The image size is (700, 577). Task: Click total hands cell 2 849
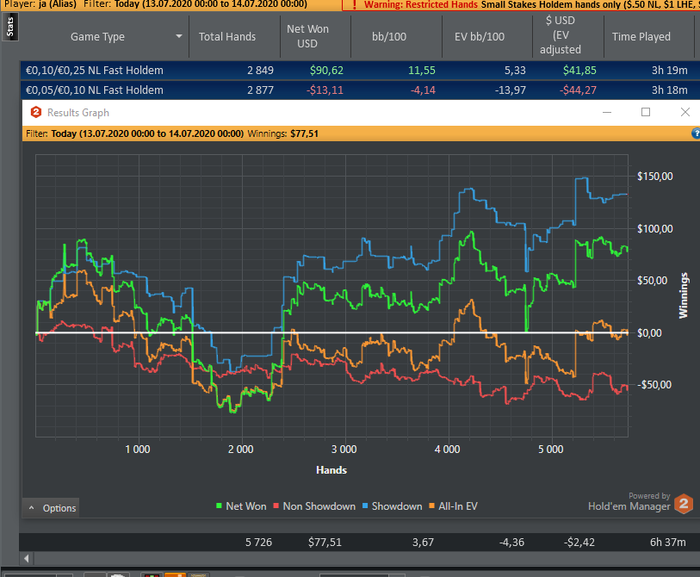[260, 71]
